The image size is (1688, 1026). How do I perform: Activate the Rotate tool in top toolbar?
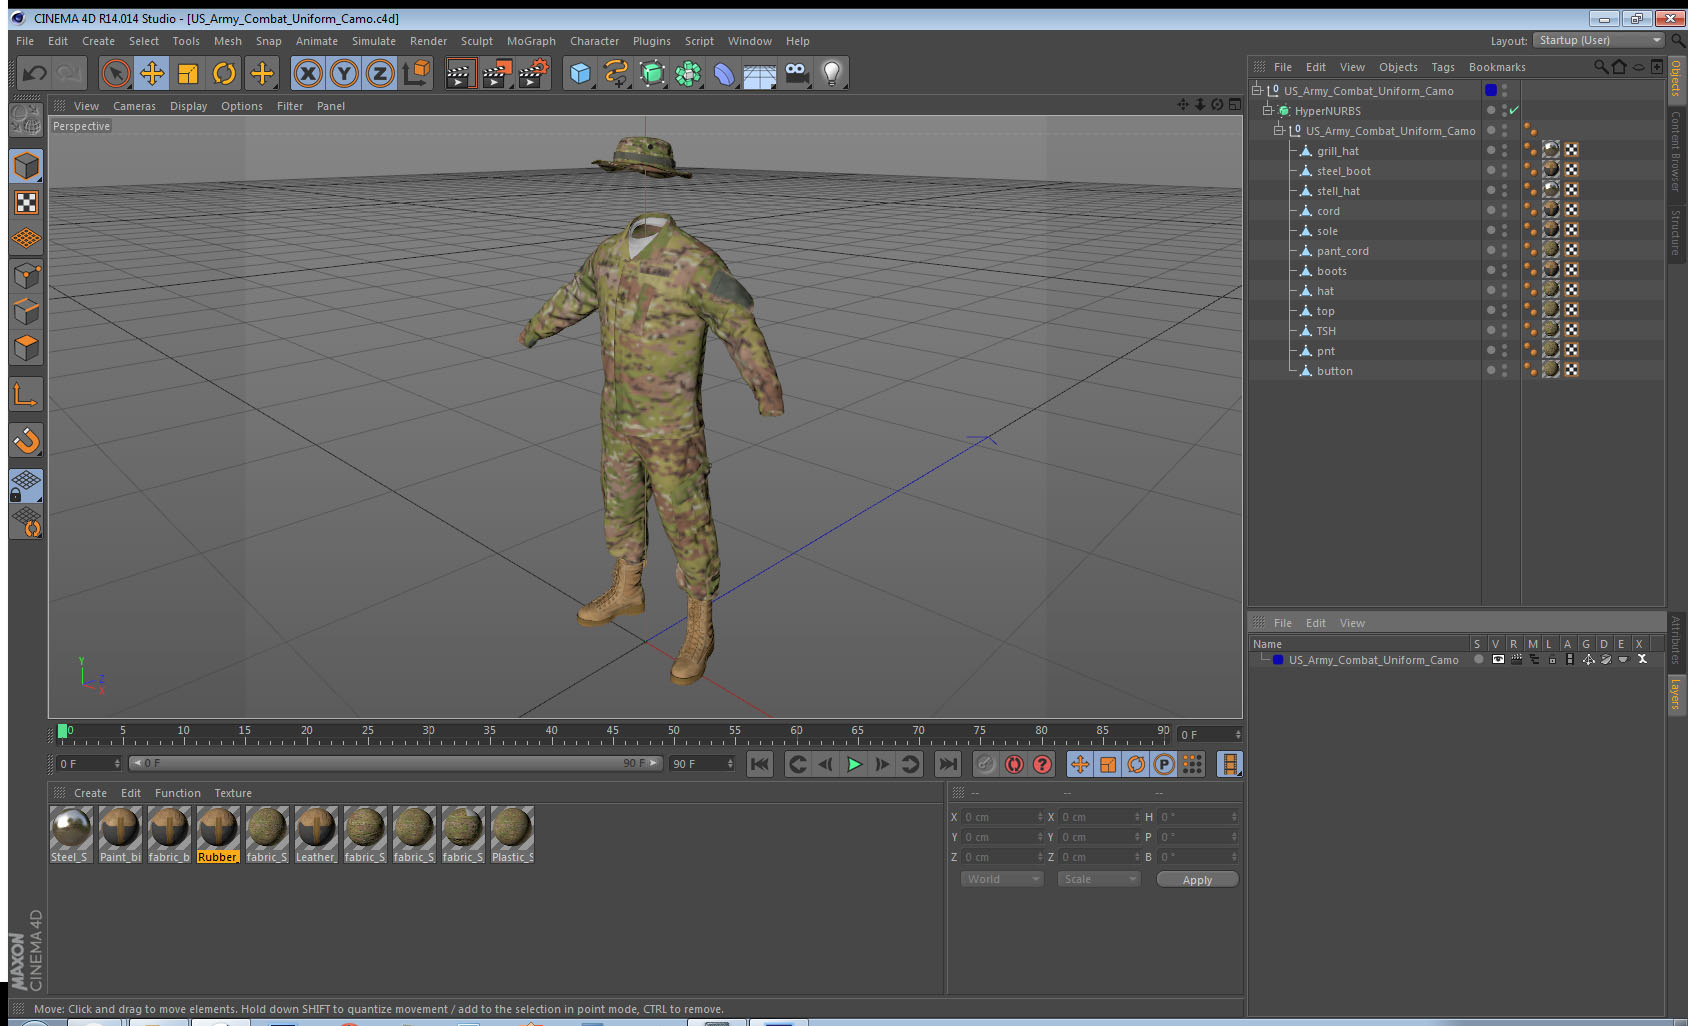(224, 73)
